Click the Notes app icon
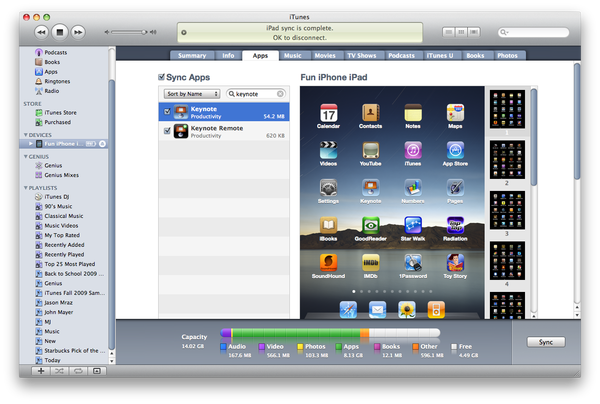600x404 pixels. pos(413,113)
